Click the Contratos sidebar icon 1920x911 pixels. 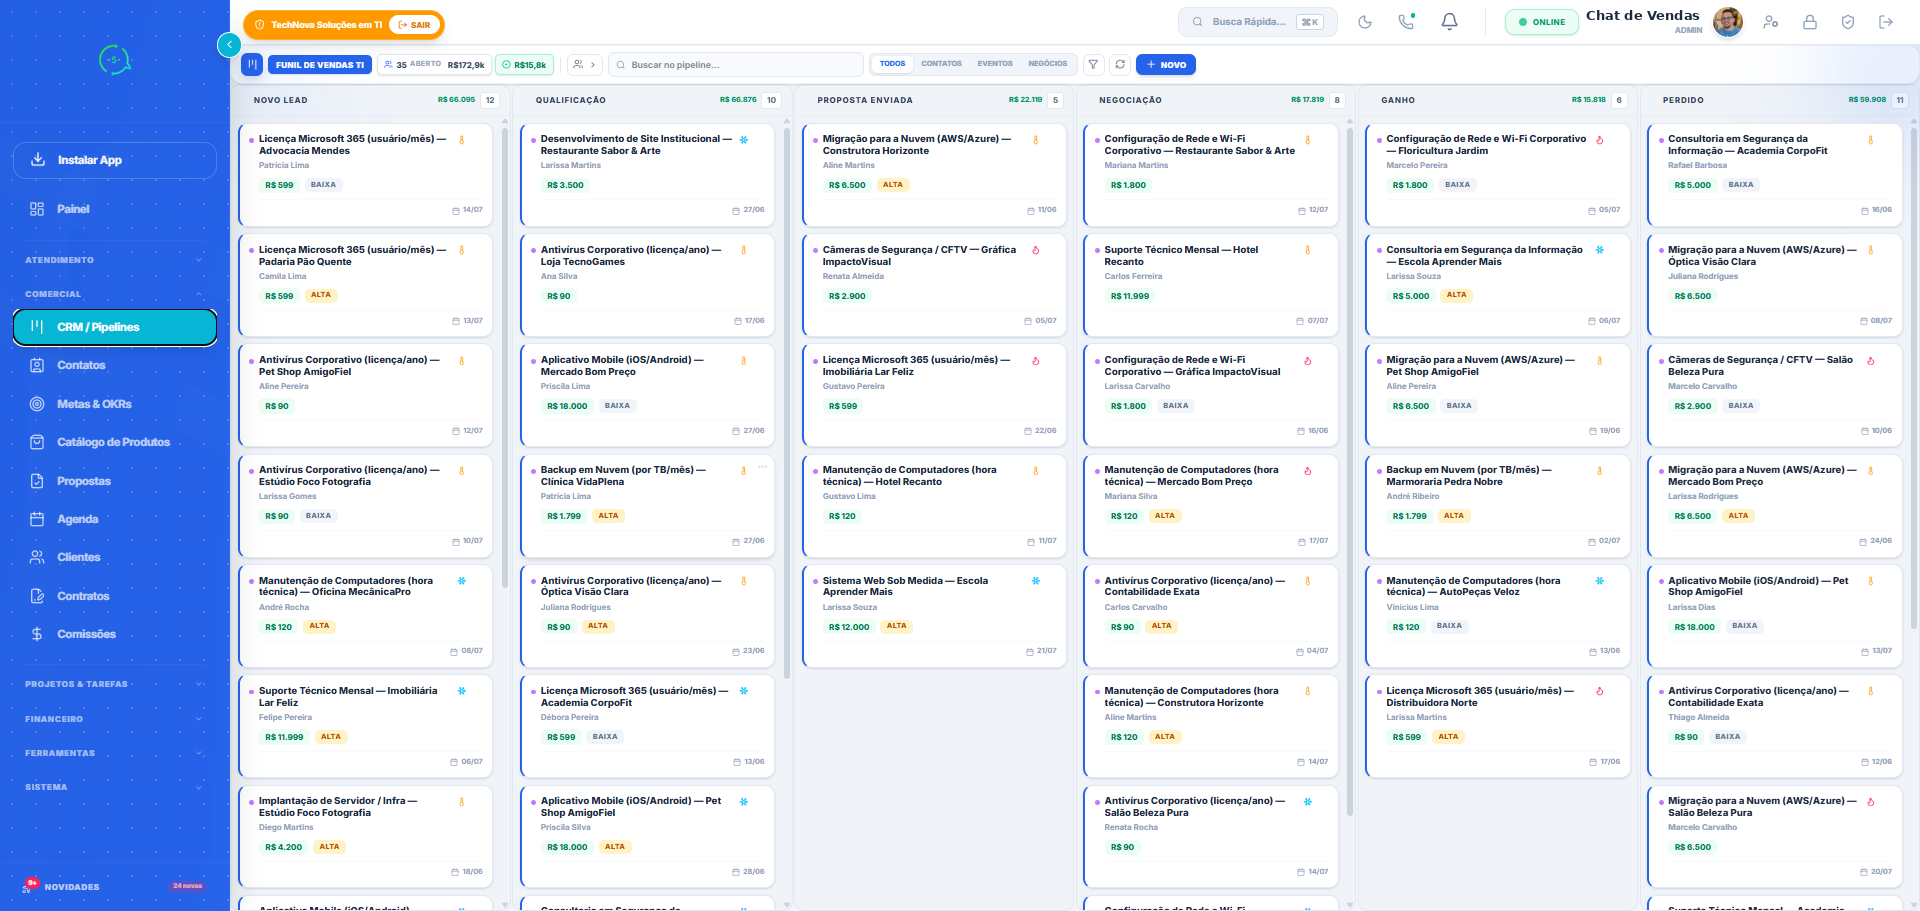[x=37, y=596]
